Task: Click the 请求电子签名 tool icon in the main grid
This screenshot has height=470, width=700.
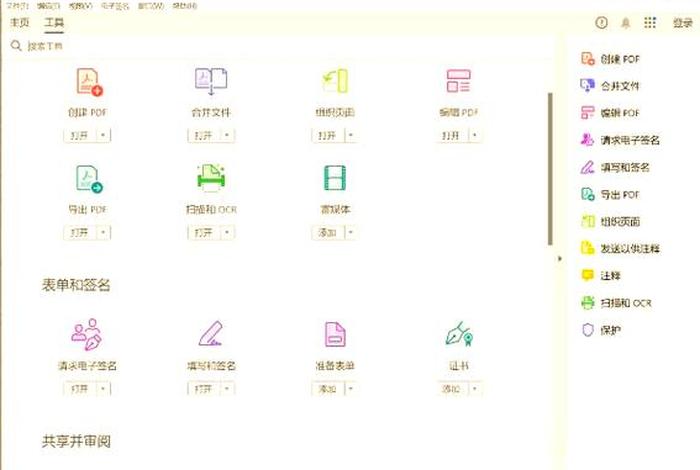Action: click(x=87, y=334)
